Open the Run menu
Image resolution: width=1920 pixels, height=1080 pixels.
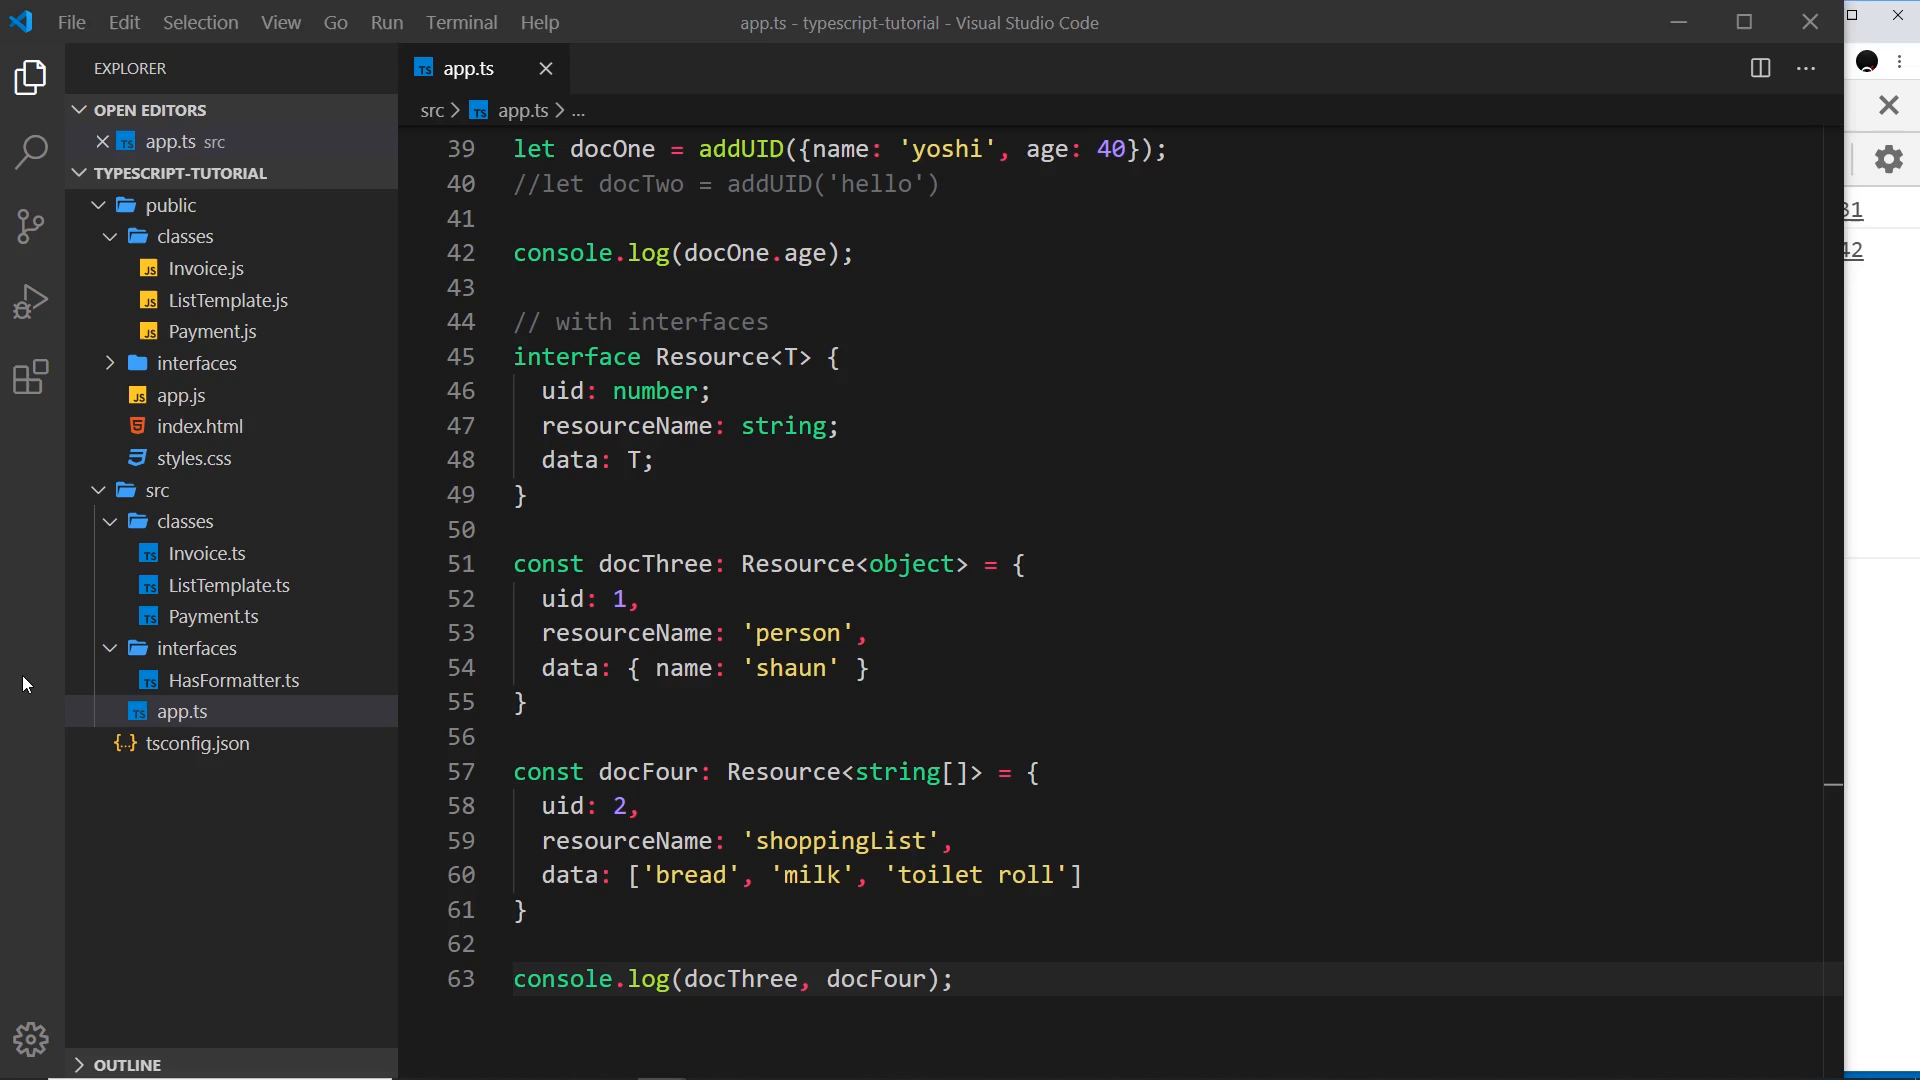387,22
